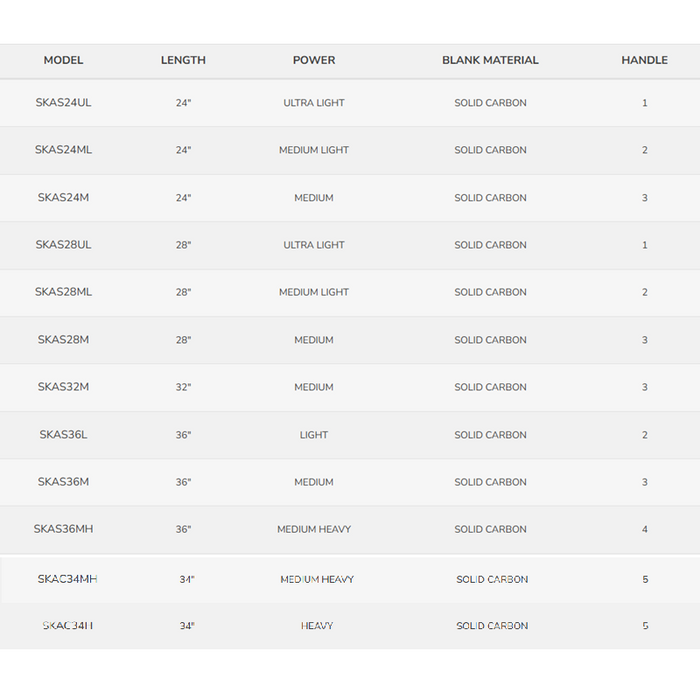Select the SKAS28UL model cell
Screen dimensions: 700x700
(63, 245)
